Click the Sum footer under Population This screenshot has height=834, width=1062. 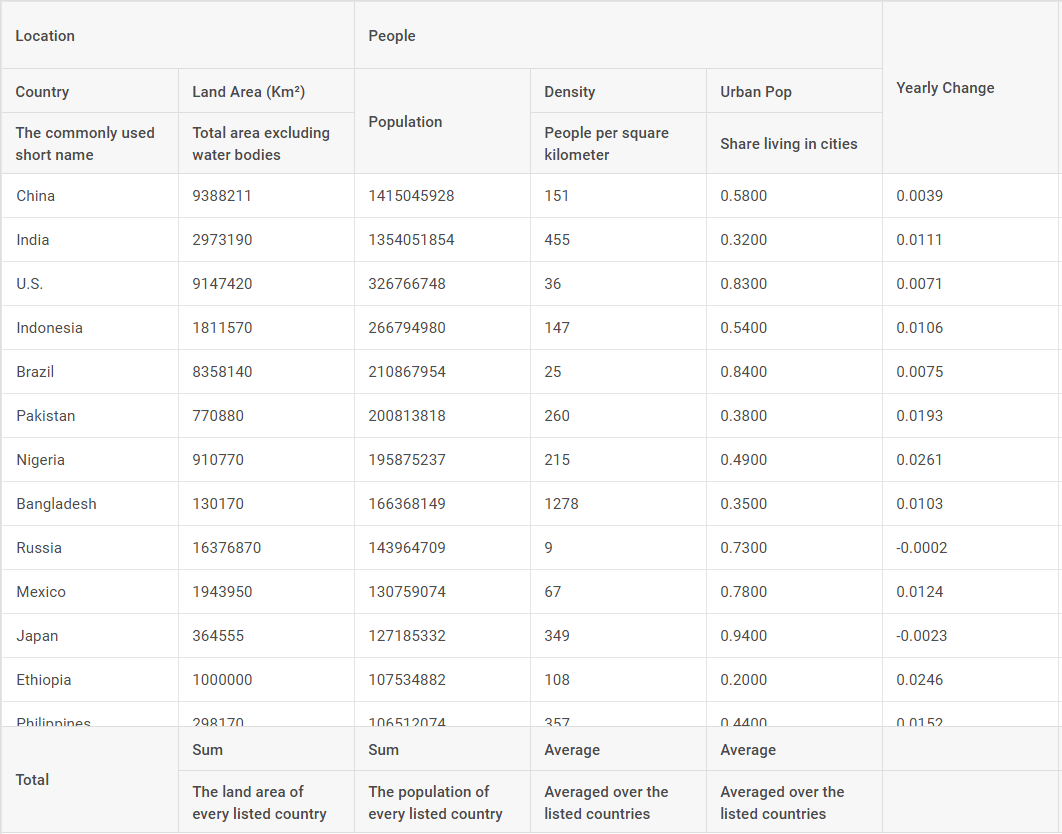click(x=442, y=749)
